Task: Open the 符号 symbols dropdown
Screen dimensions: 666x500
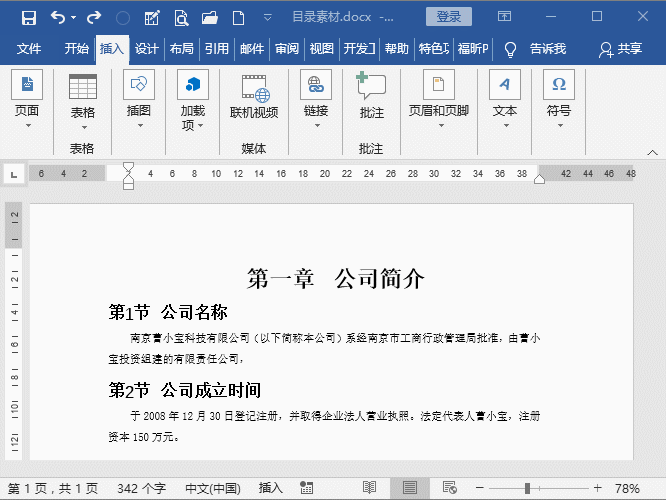Action: (x=559, y=99)
